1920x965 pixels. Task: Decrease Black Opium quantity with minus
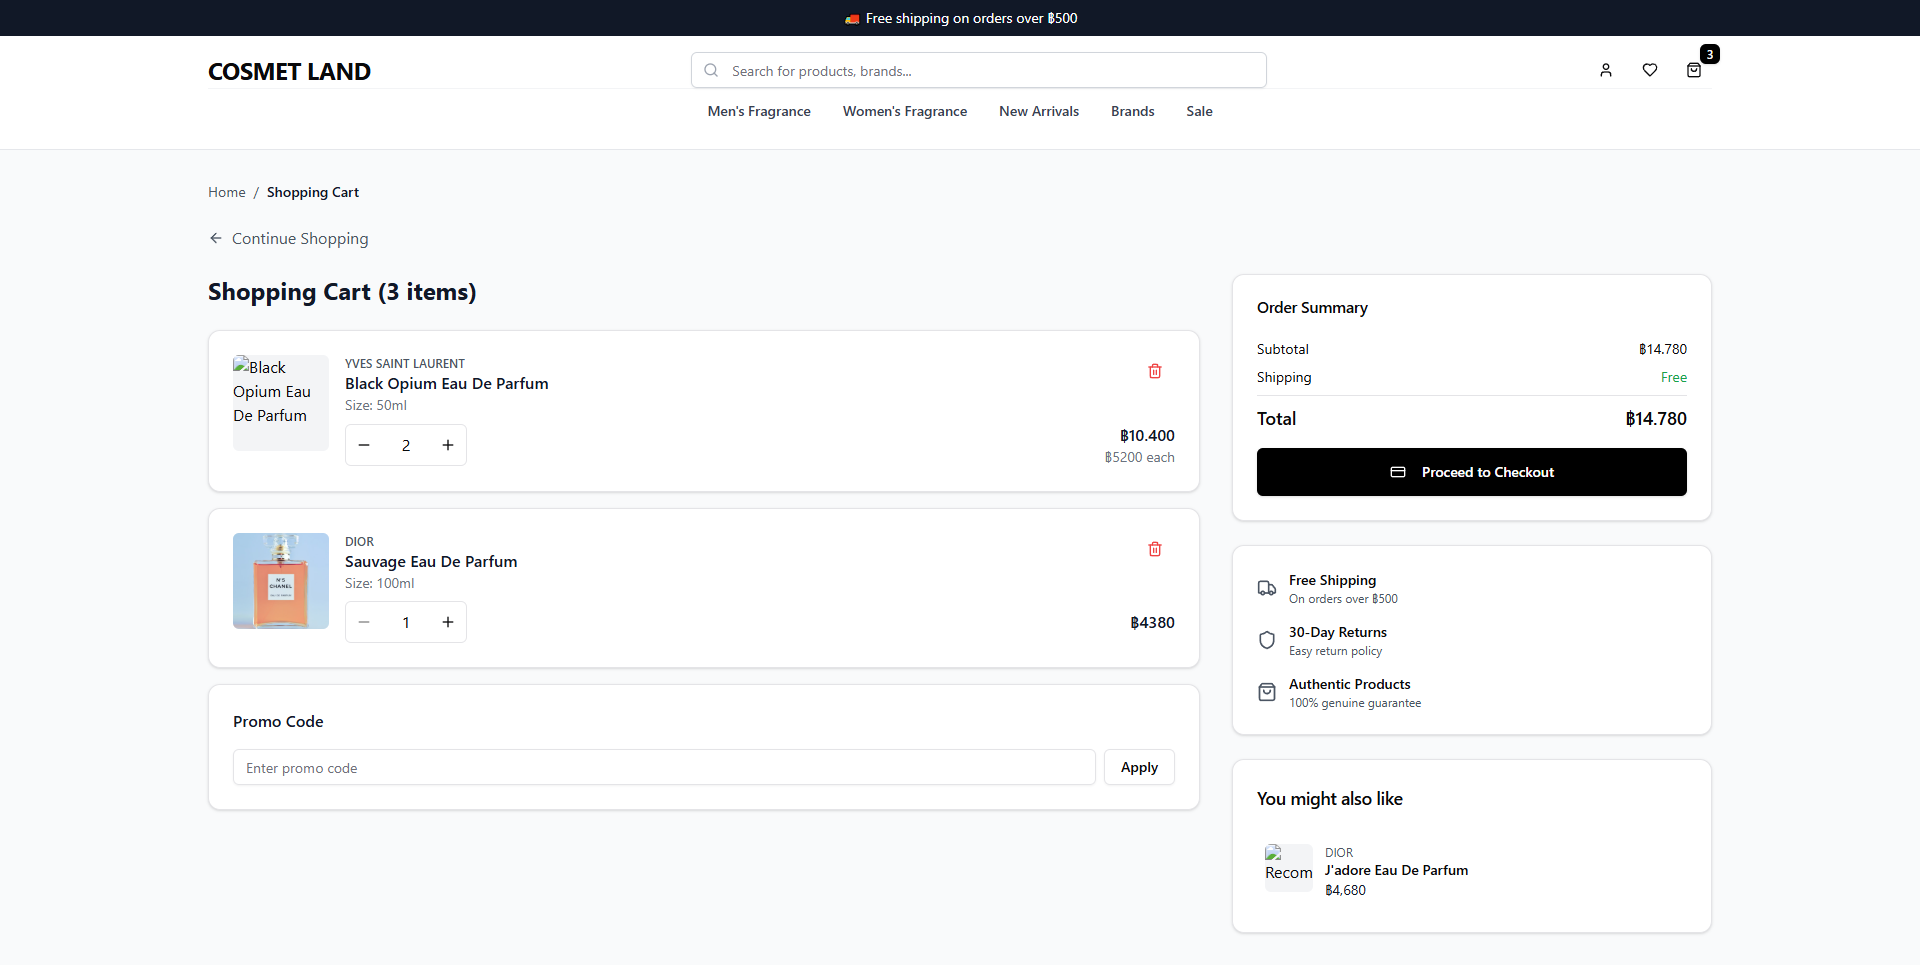pyautogui.click(x=364, y=445)
